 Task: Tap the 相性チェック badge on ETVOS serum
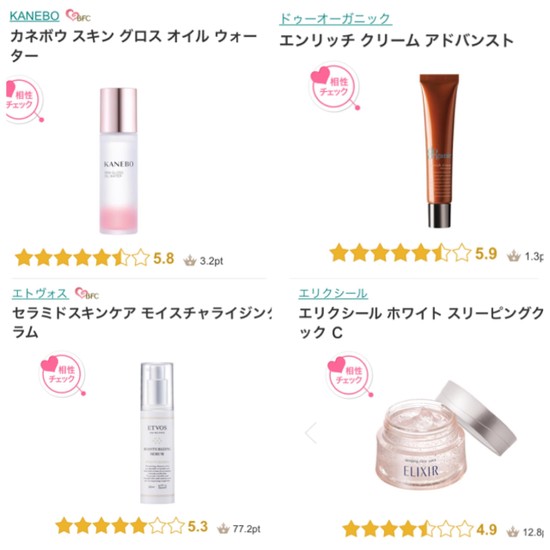click(62, 374)
